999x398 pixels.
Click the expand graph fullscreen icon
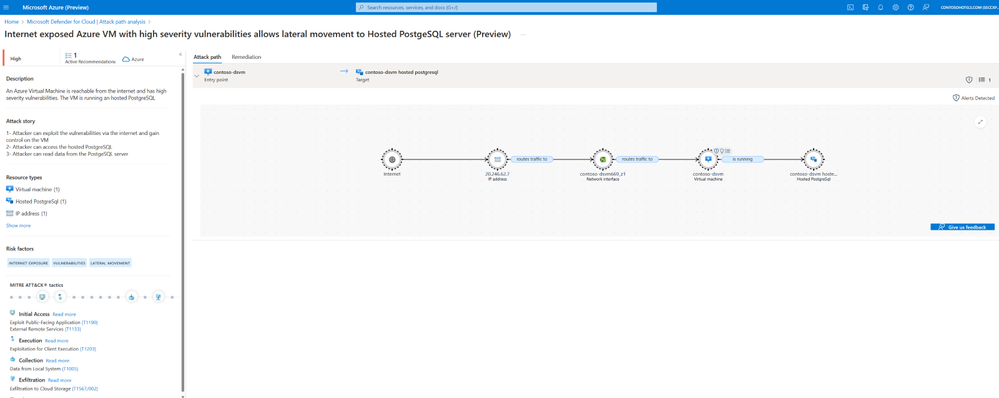pyautogui.click(x=981, y=122)
